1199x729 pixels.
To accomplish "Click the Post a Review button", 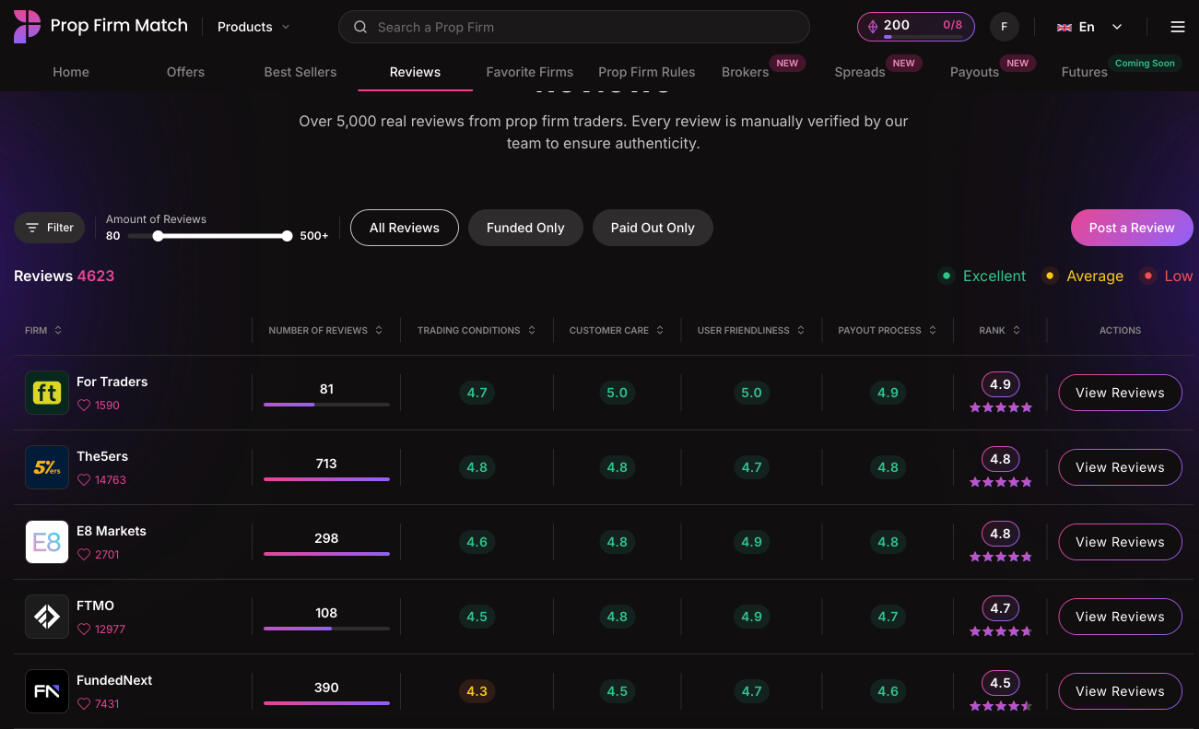I will (1132, 228).
